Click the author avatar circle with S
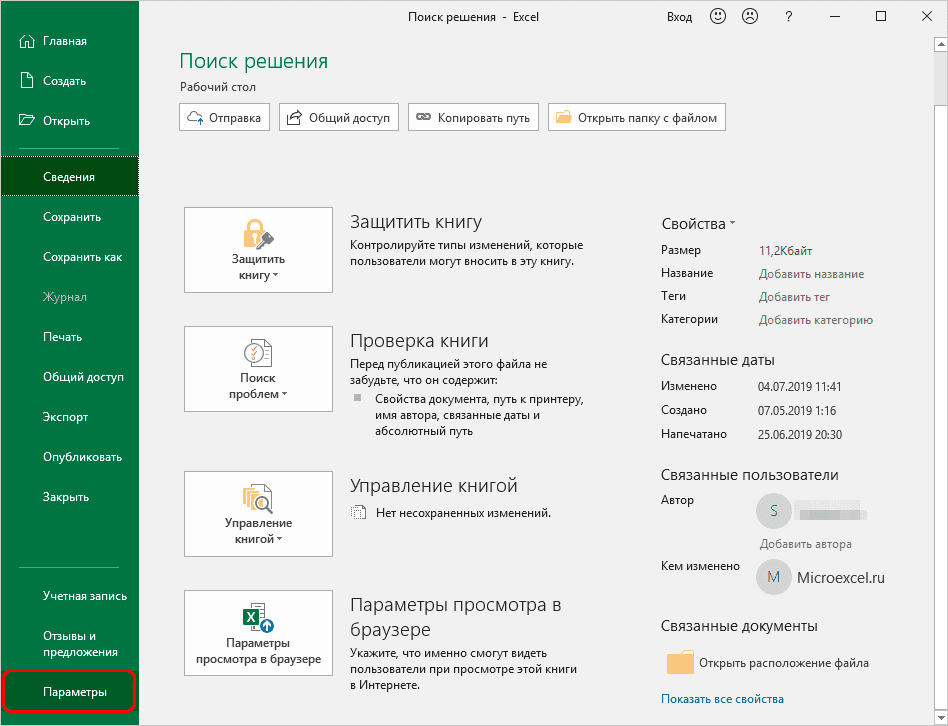 (x=773, y=511)
